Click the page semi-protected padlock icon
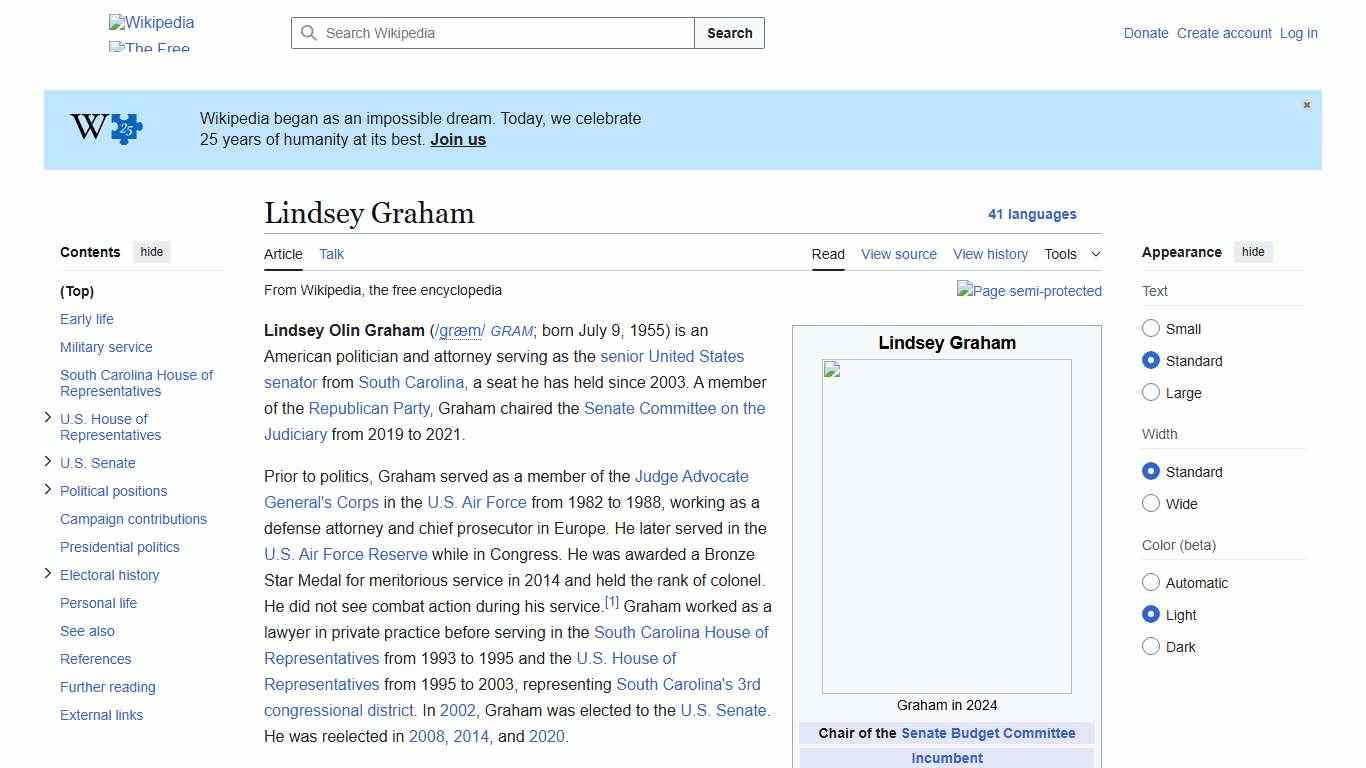Screen dimensions: 1366x768 coord(1029,291)
